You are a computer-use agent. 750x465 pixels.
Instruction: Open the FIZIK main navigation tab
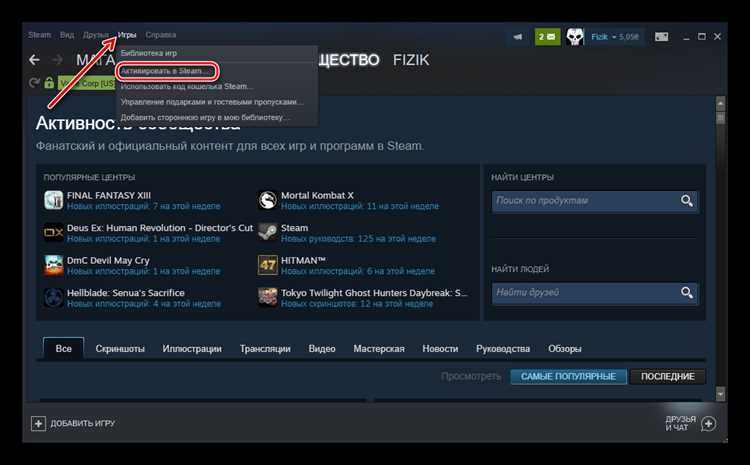pyautogui.click(x=411, y=60)
